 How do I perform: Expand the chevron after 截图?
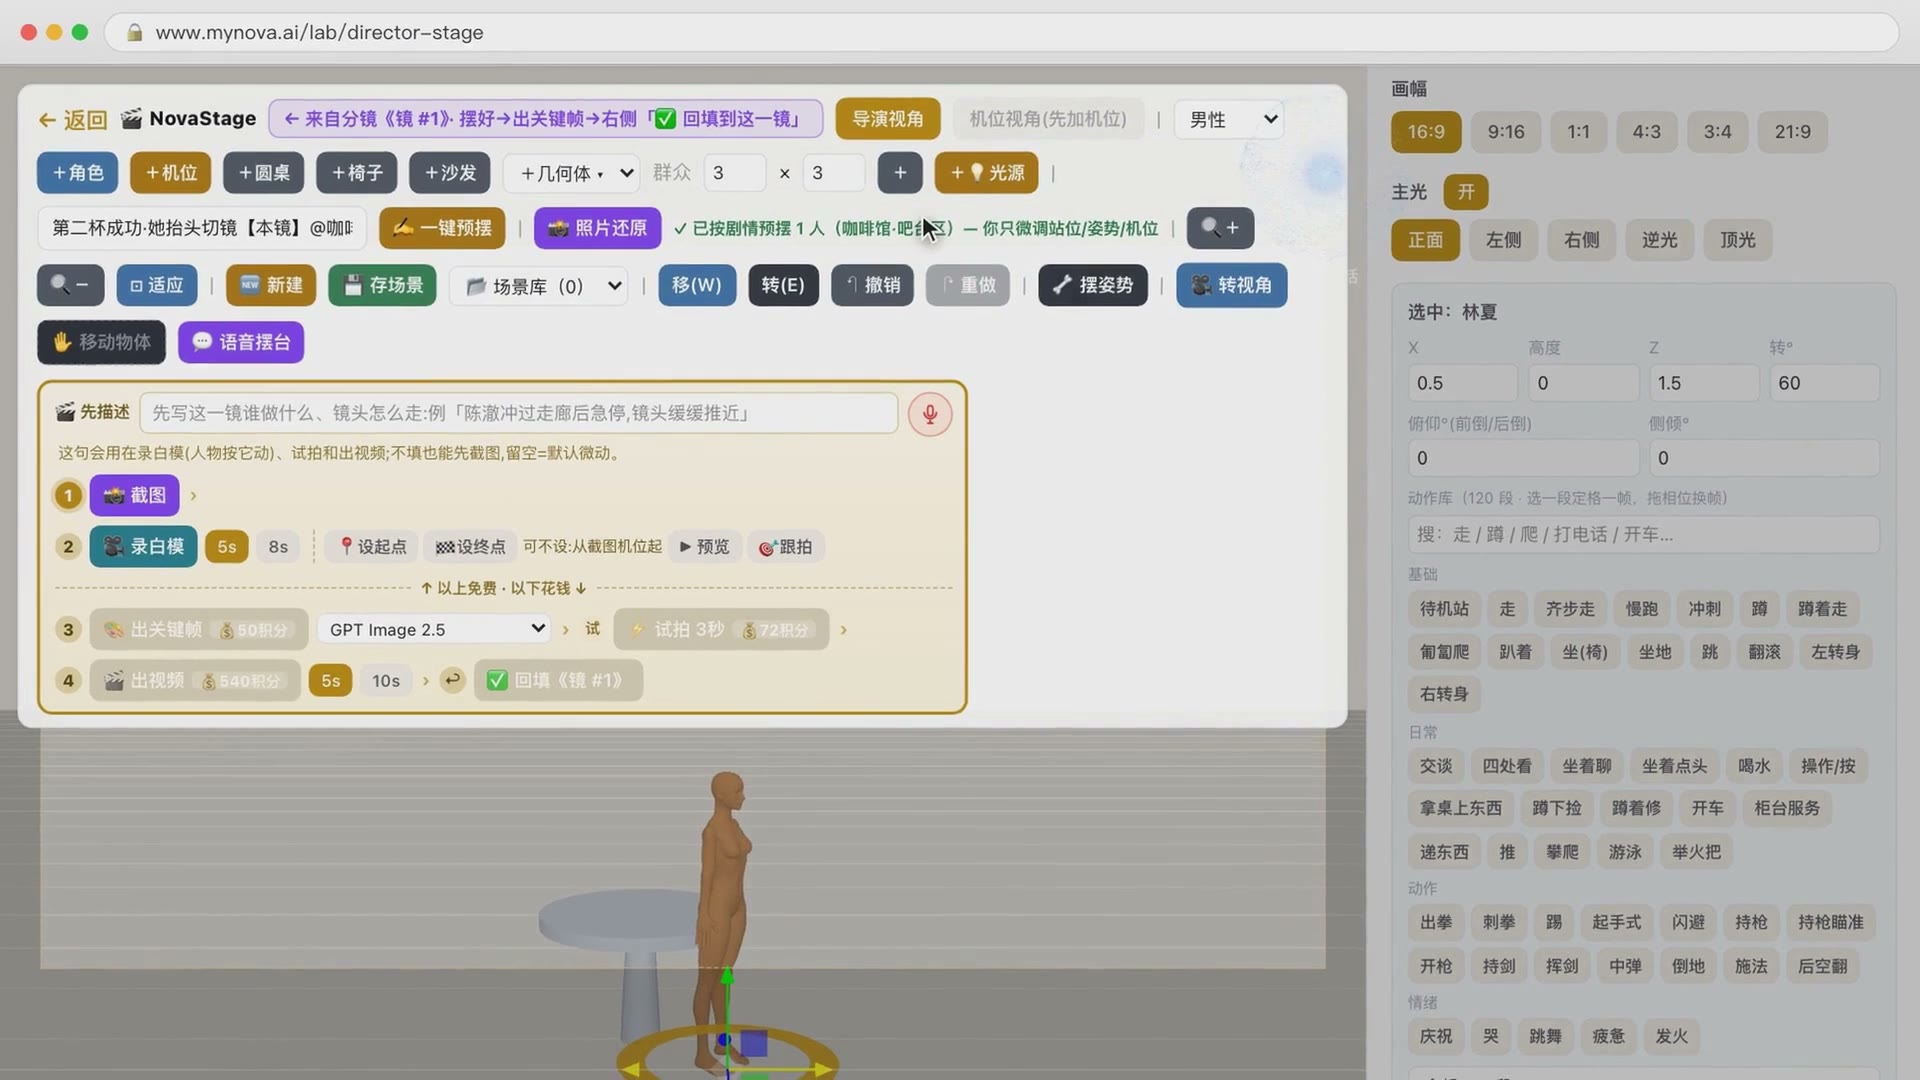(193, 496)
